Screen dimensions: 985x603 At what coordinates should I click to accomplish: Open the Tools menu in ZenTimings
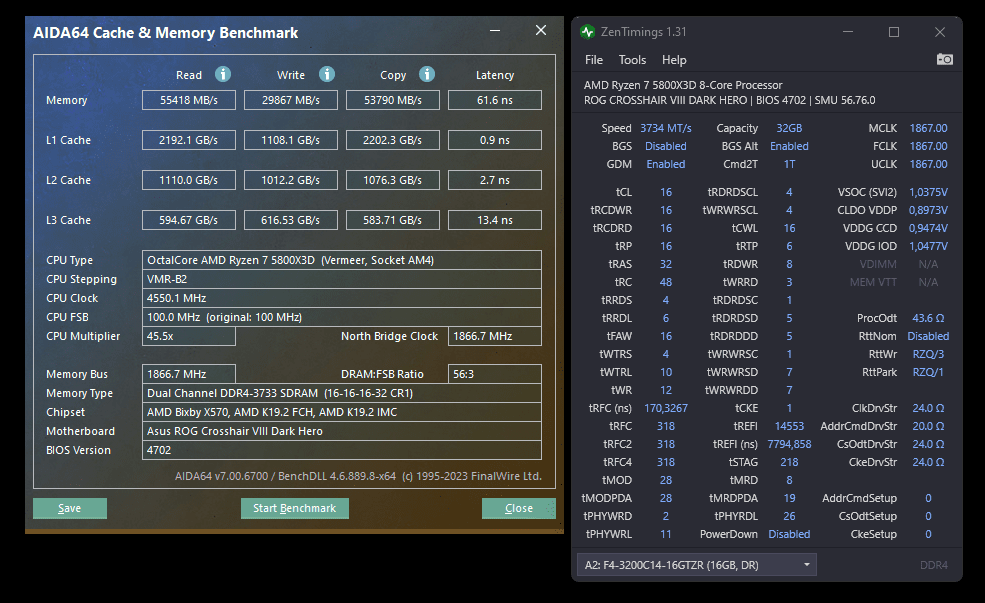pyautogui.click(x=632, y=60)
